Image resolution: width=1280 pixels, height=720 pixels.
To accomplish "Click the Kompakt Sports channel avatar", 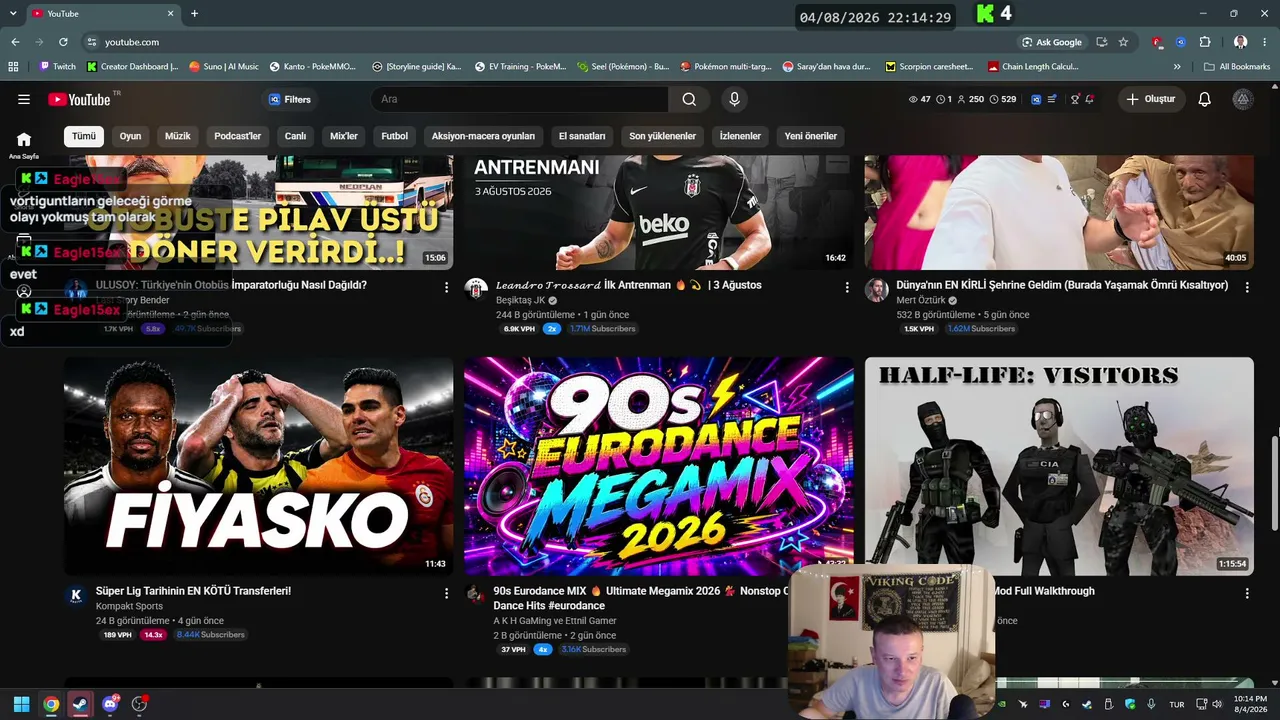I will [x=76, y=596].
